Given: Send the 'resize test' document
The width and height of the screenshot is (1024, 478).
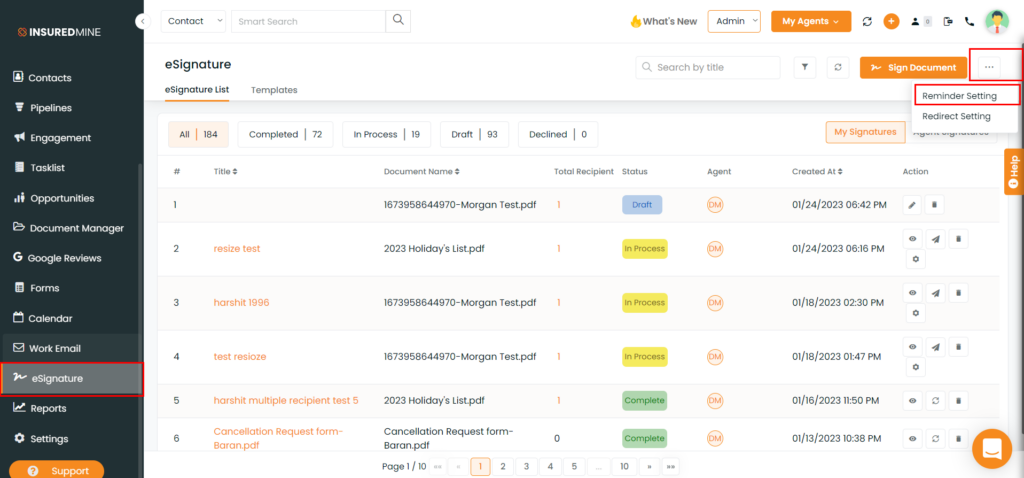Looking at the screenshot, I should (936, 239).
